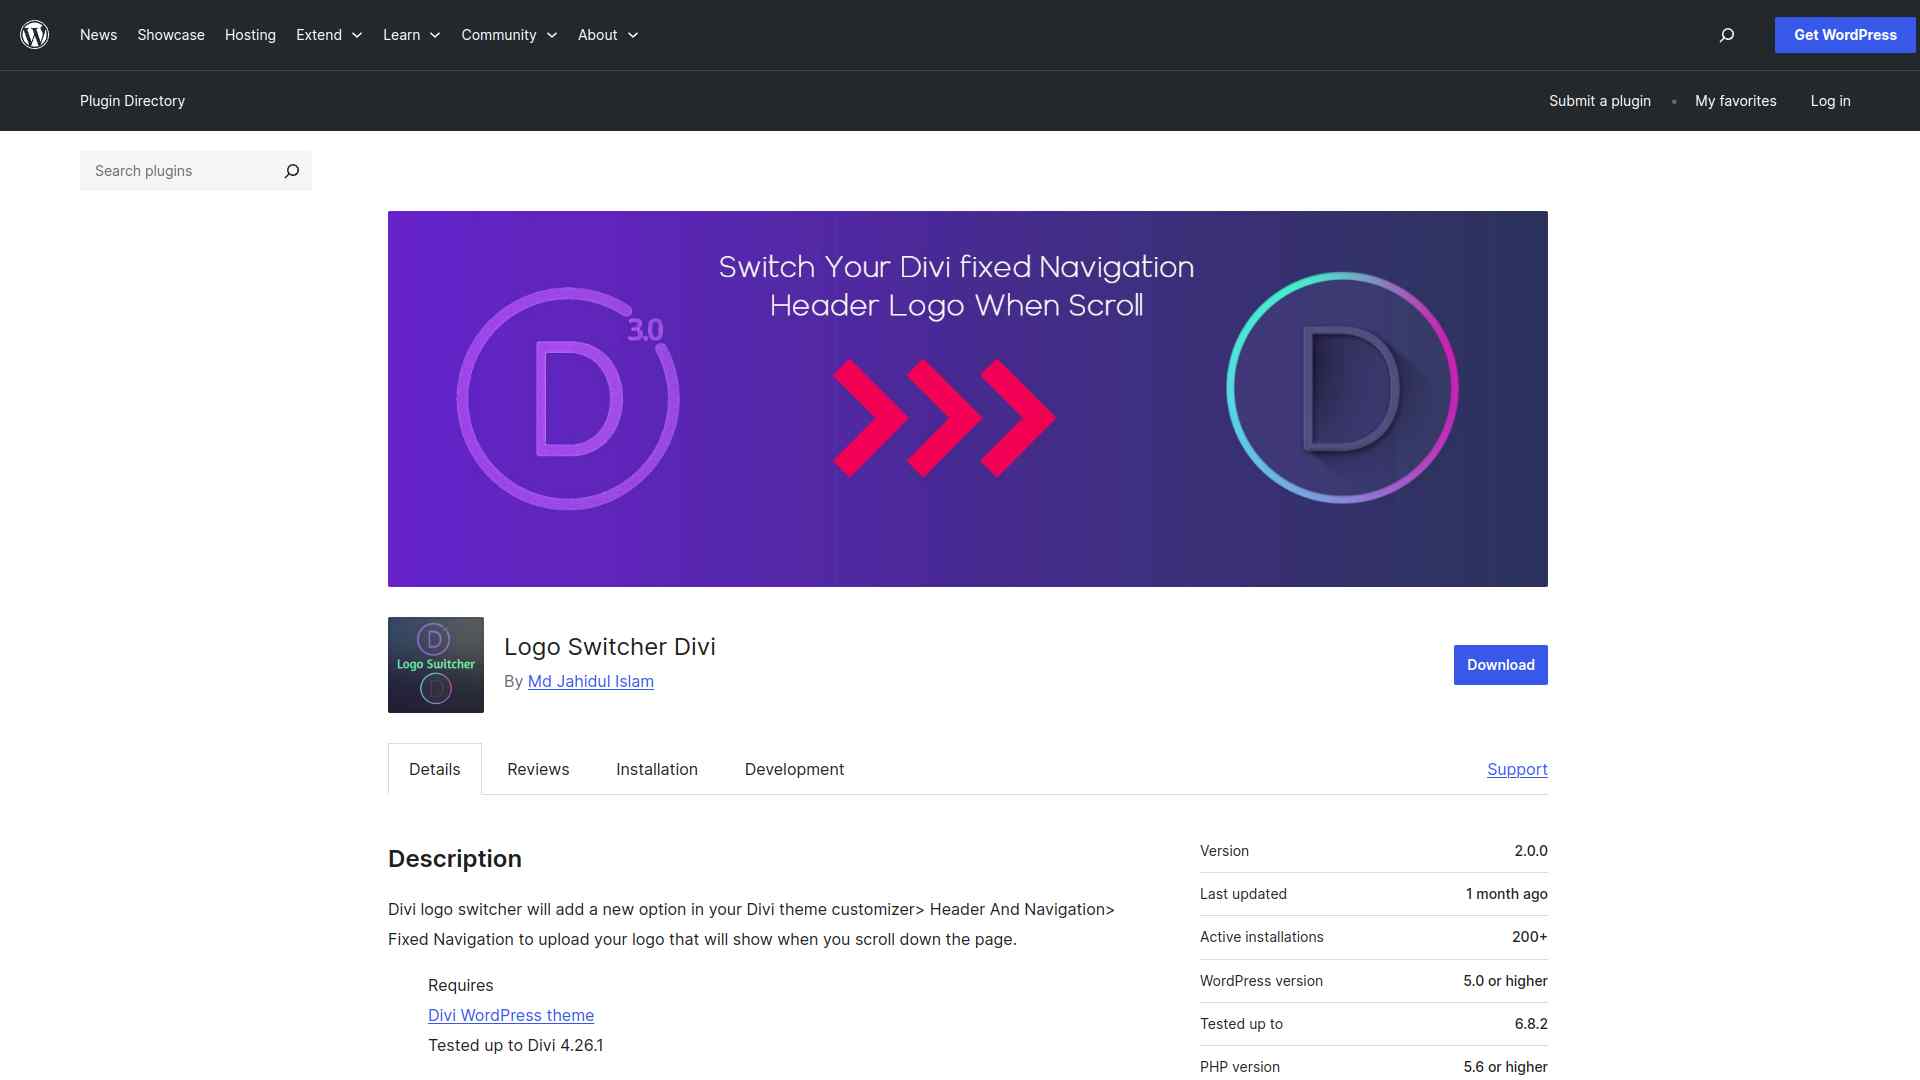Click WordPress version 5.0 or higher
The image size is (1920, 1080).
pos(1505,981)
